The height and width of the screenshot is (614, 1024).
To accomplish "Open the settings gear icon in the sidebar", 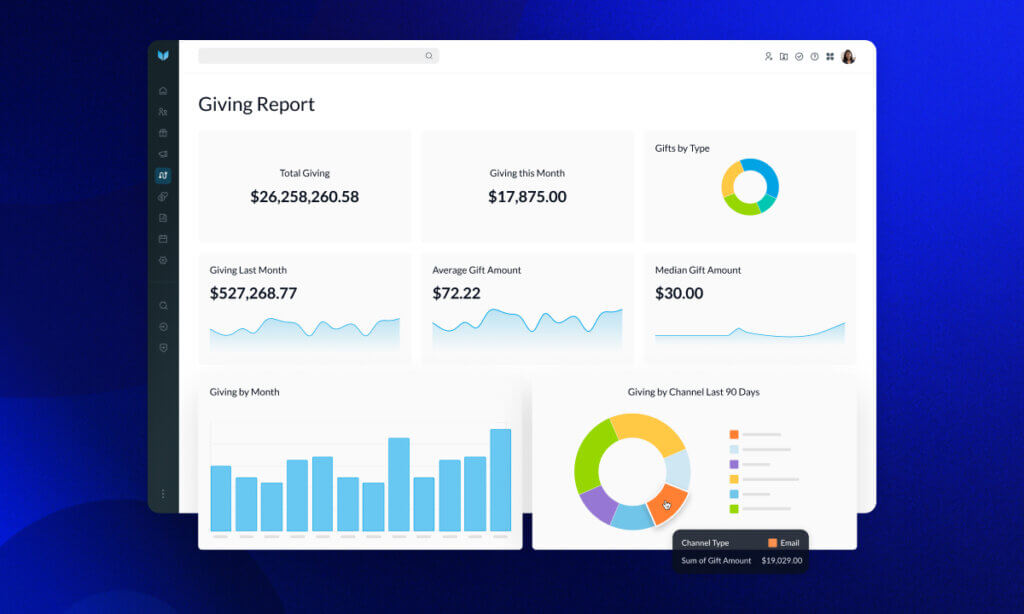I will [163, 260].
